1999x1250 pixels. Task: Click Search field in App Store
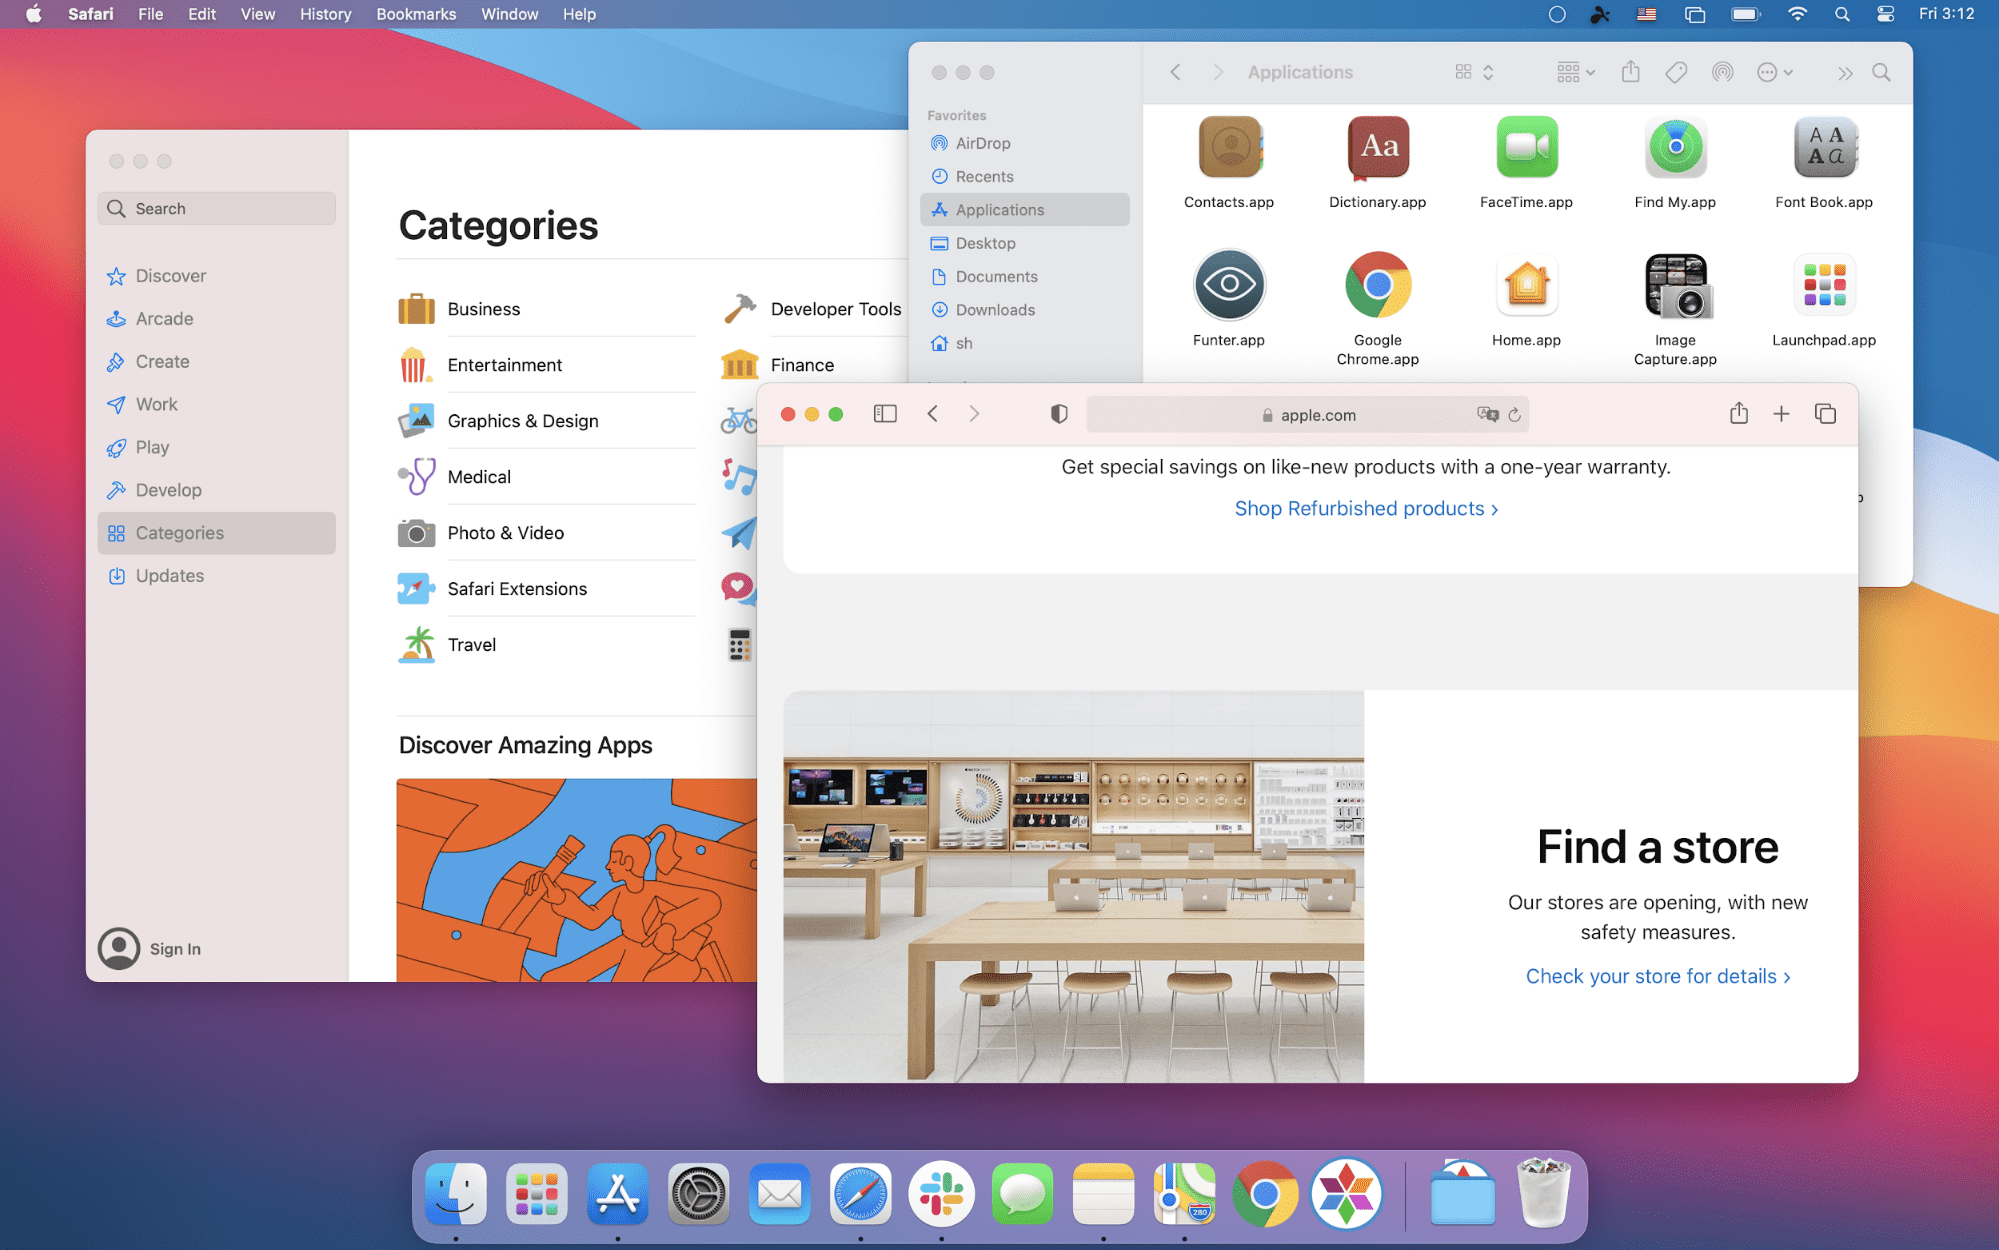217,209
